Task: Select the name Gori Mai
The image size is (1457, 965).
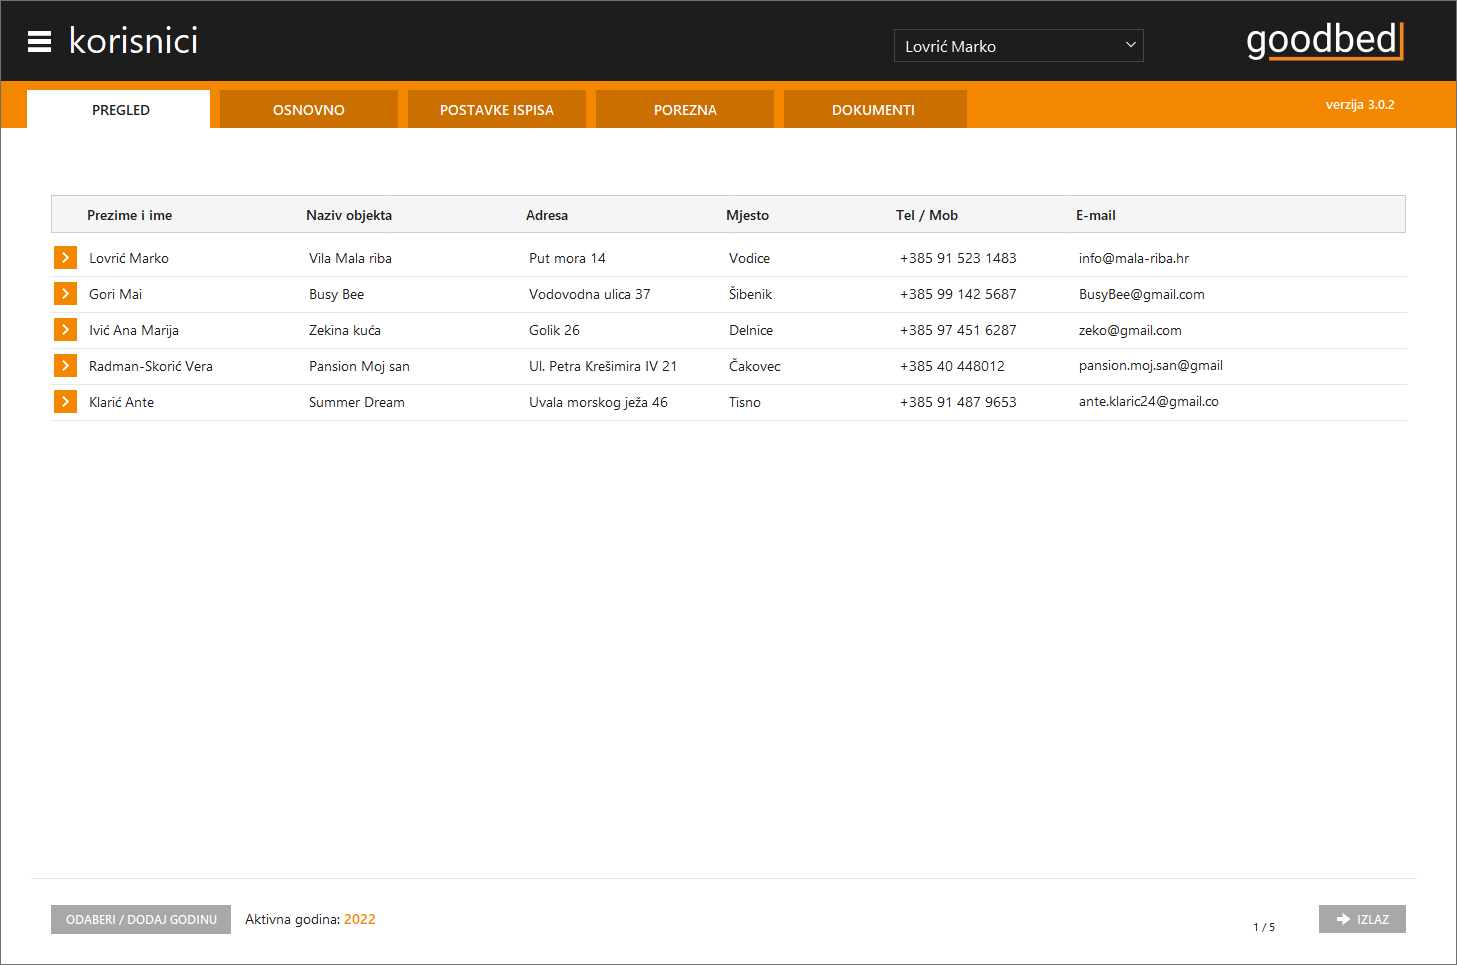Action: coord(115,294)
